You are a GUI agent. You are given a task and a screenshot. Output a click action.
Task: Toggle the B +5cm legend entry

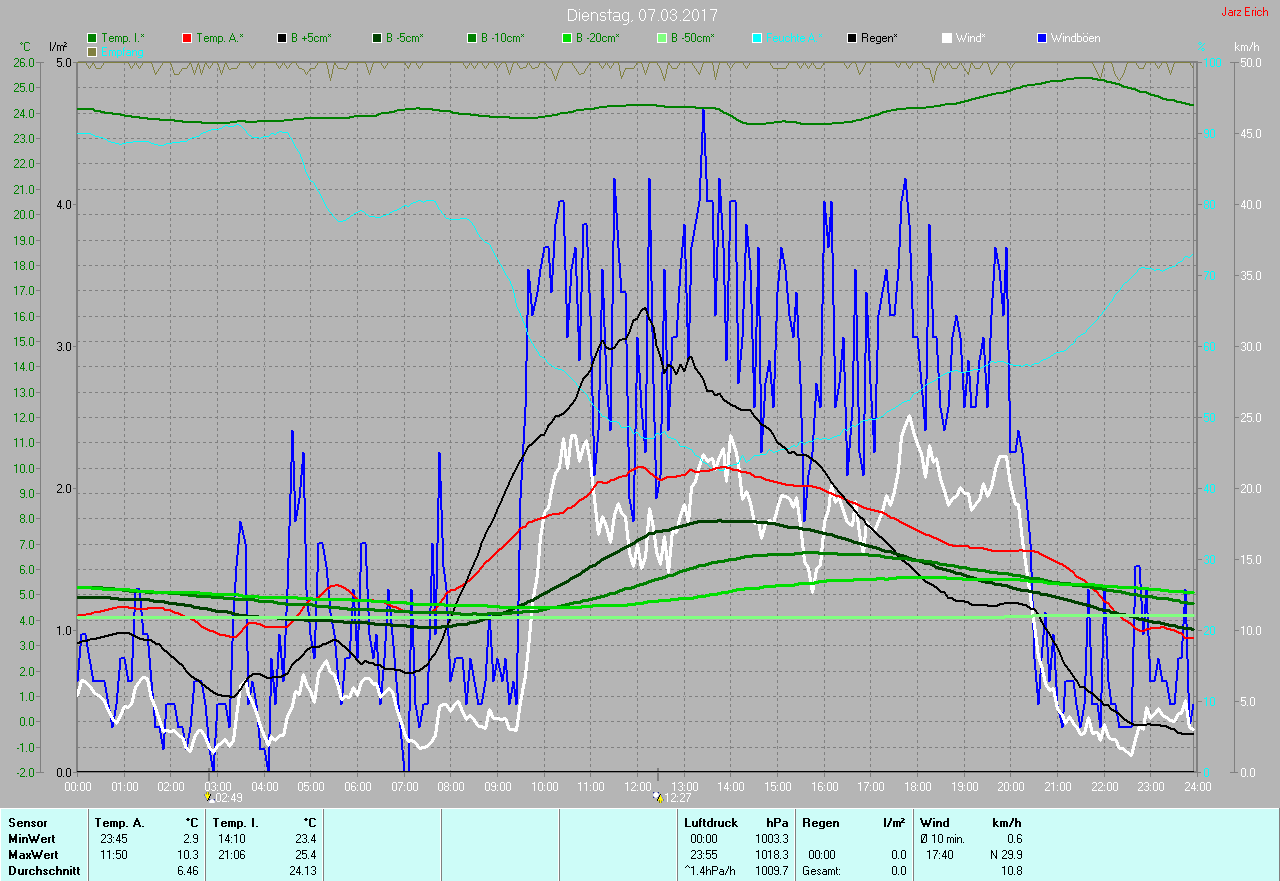[283, 38]
